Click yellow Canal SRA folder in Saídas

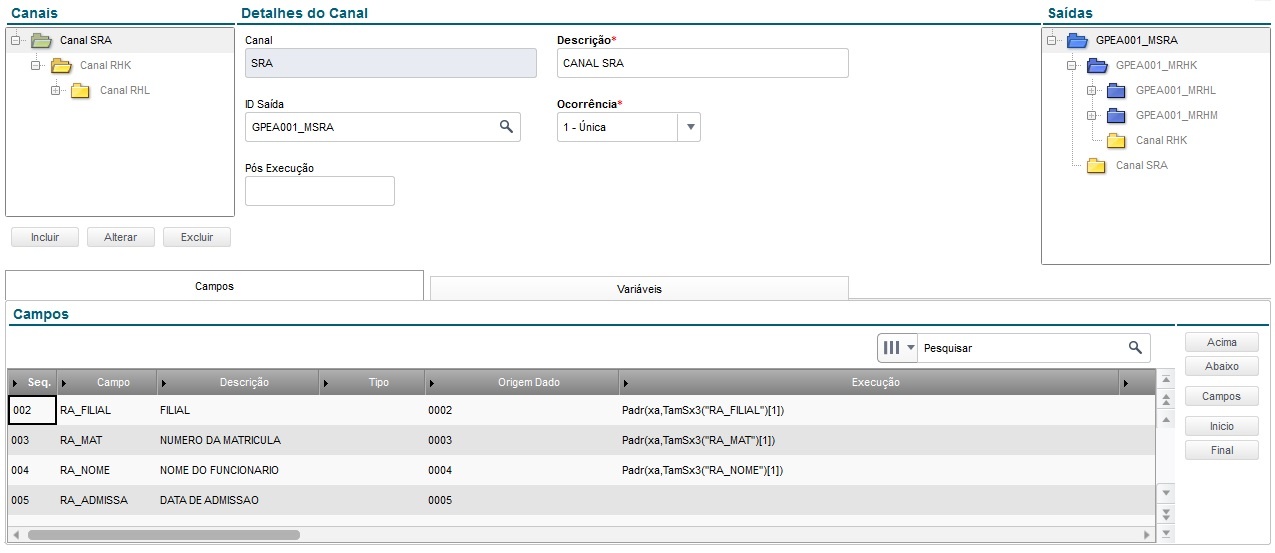1096,166
